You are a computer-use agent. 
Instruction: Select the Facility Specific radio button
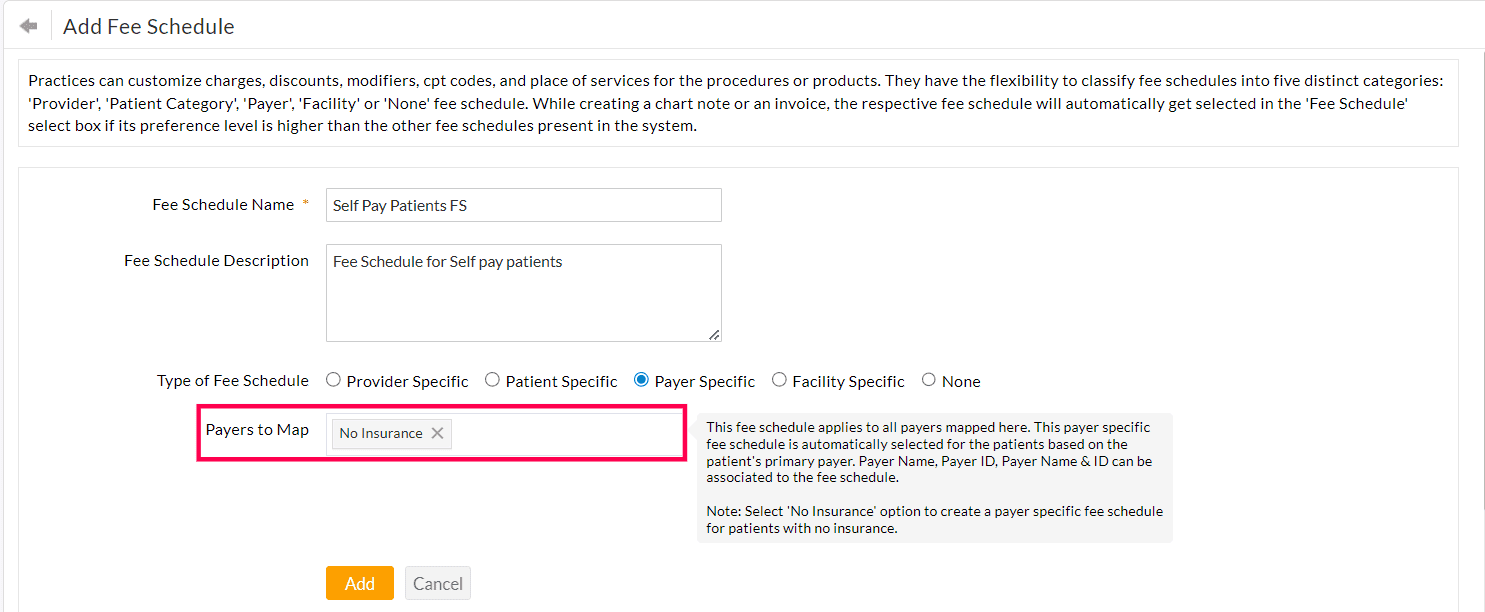780,380
